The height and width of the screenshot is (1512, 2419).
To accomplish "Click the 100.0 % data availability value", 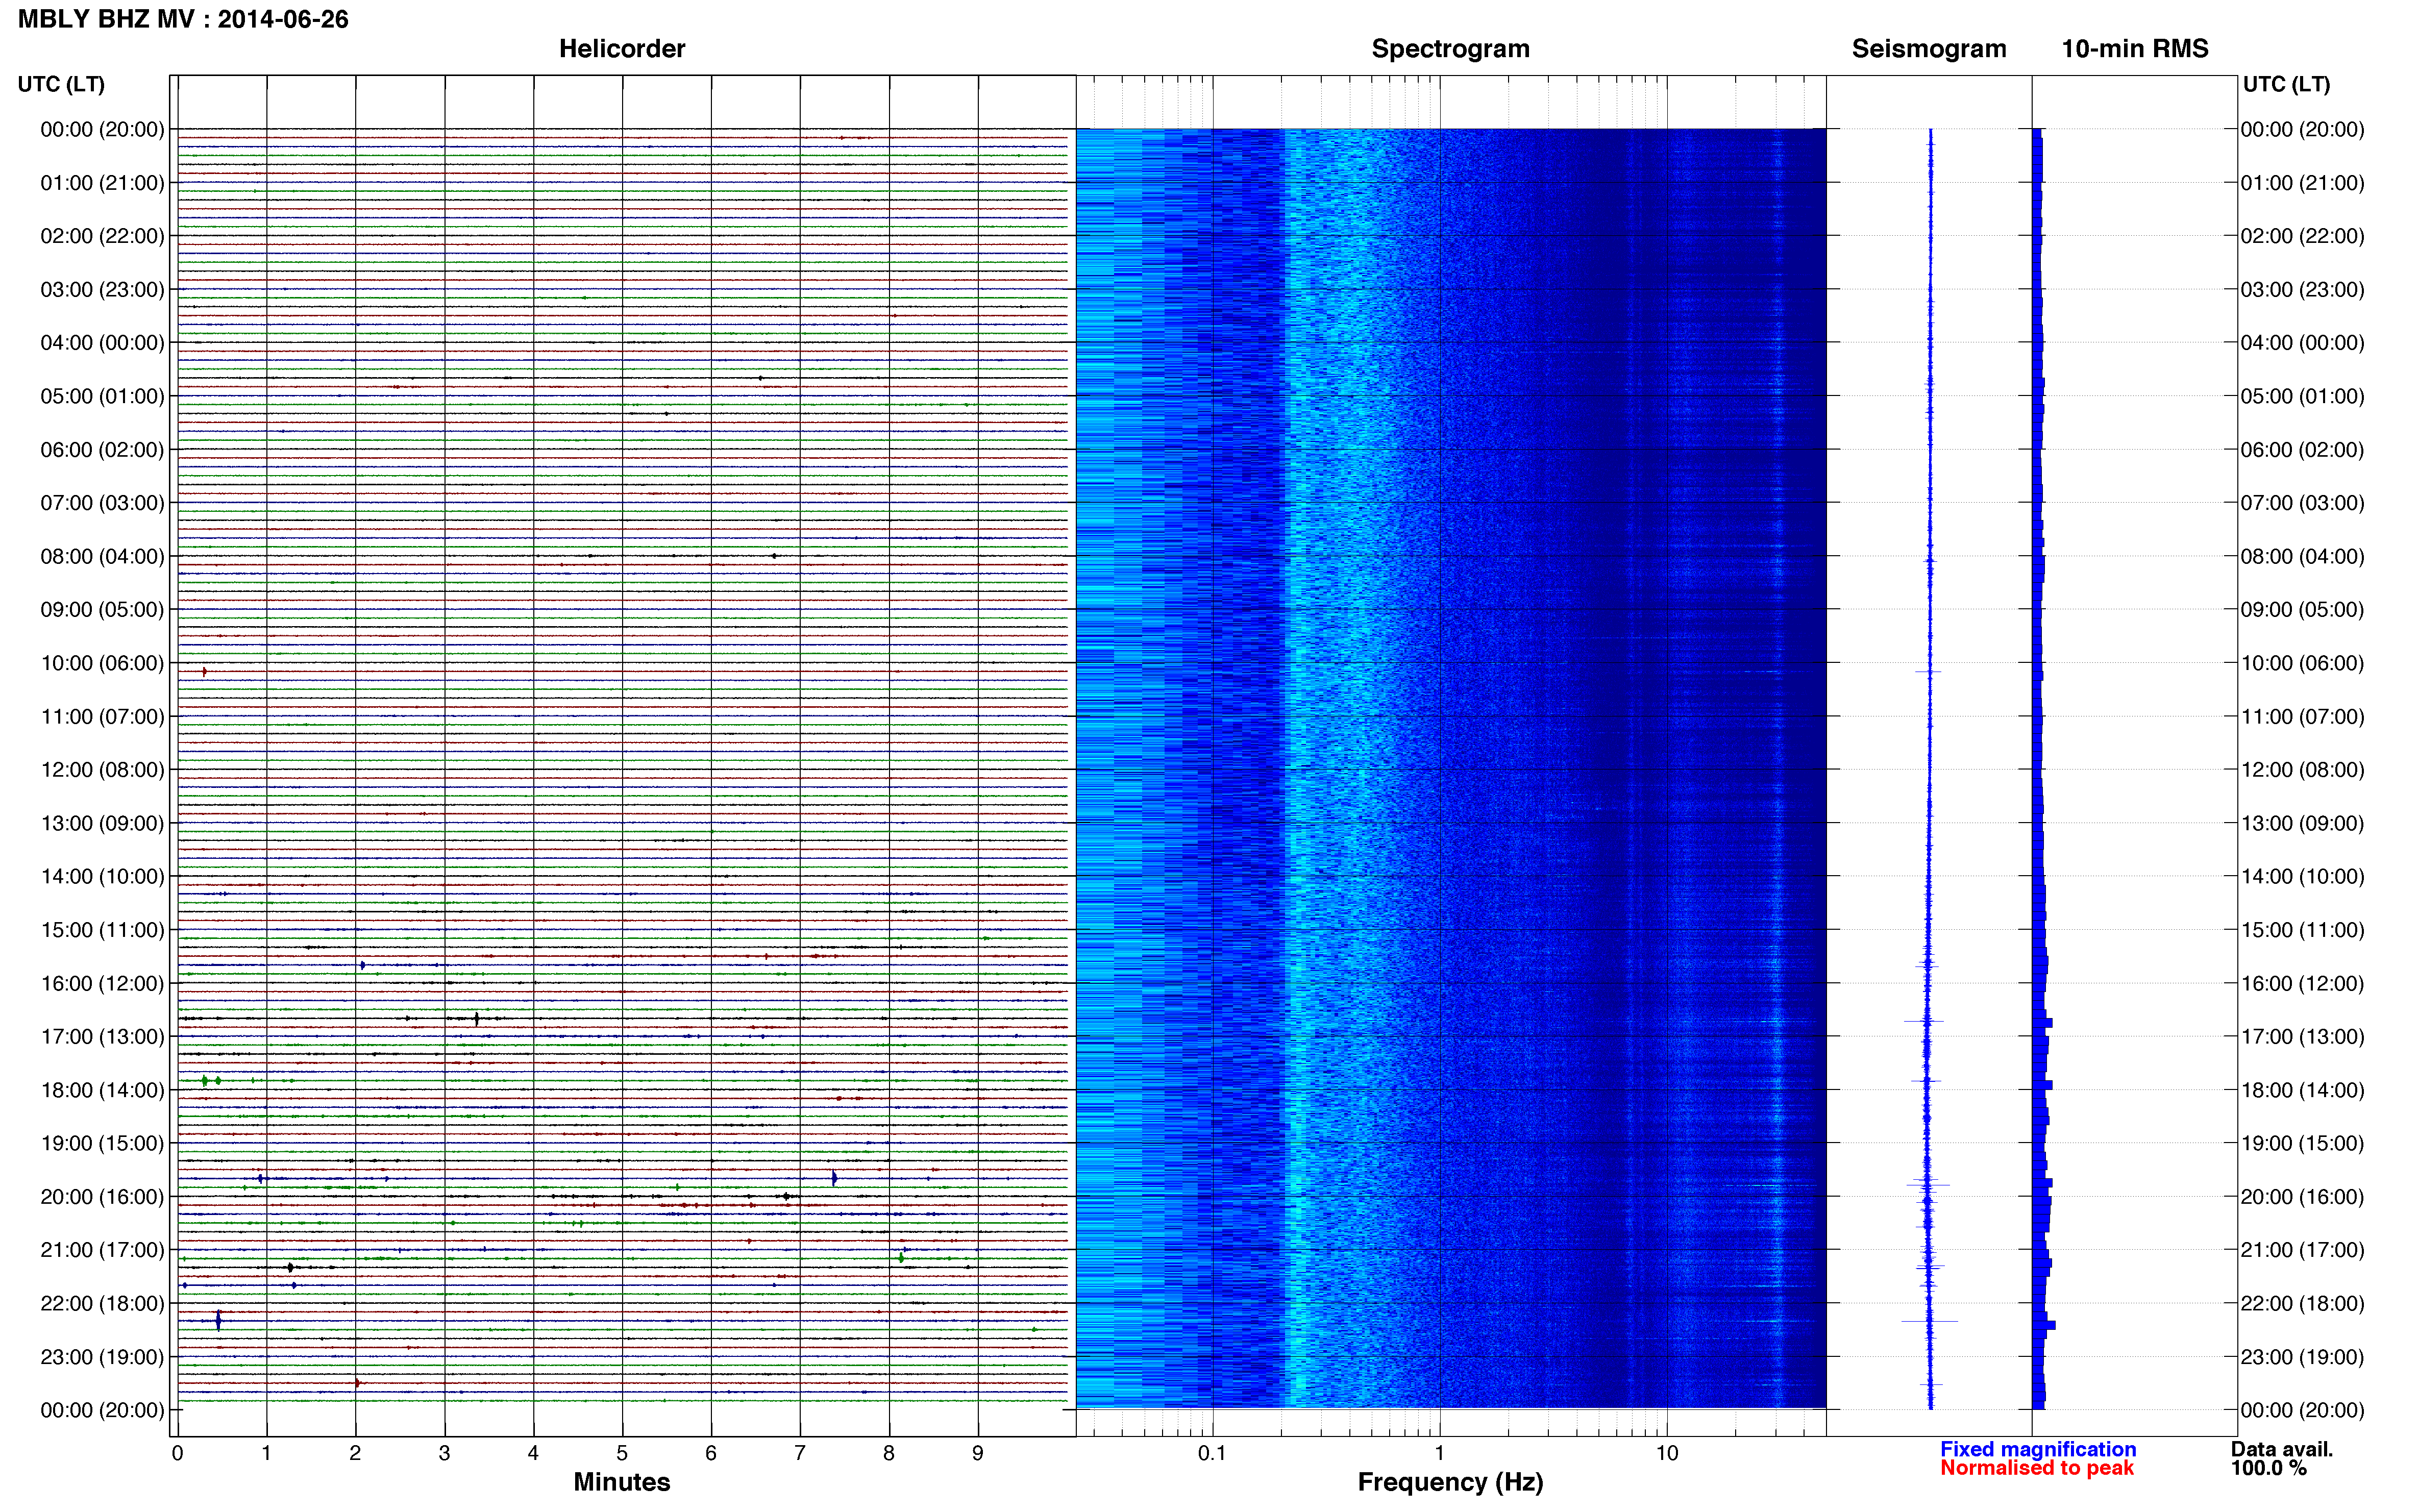I will [2269, 1468].
